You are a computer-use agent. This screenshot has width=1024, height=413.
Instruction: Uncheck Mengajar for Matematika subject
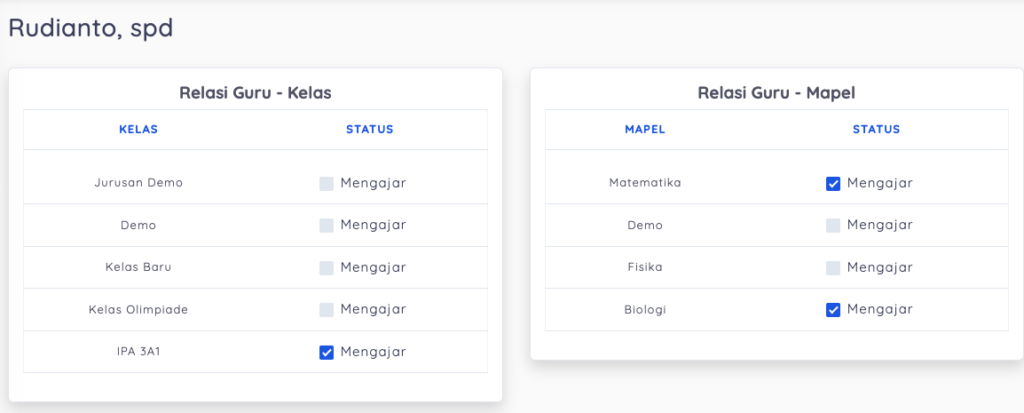click(833, 183)
